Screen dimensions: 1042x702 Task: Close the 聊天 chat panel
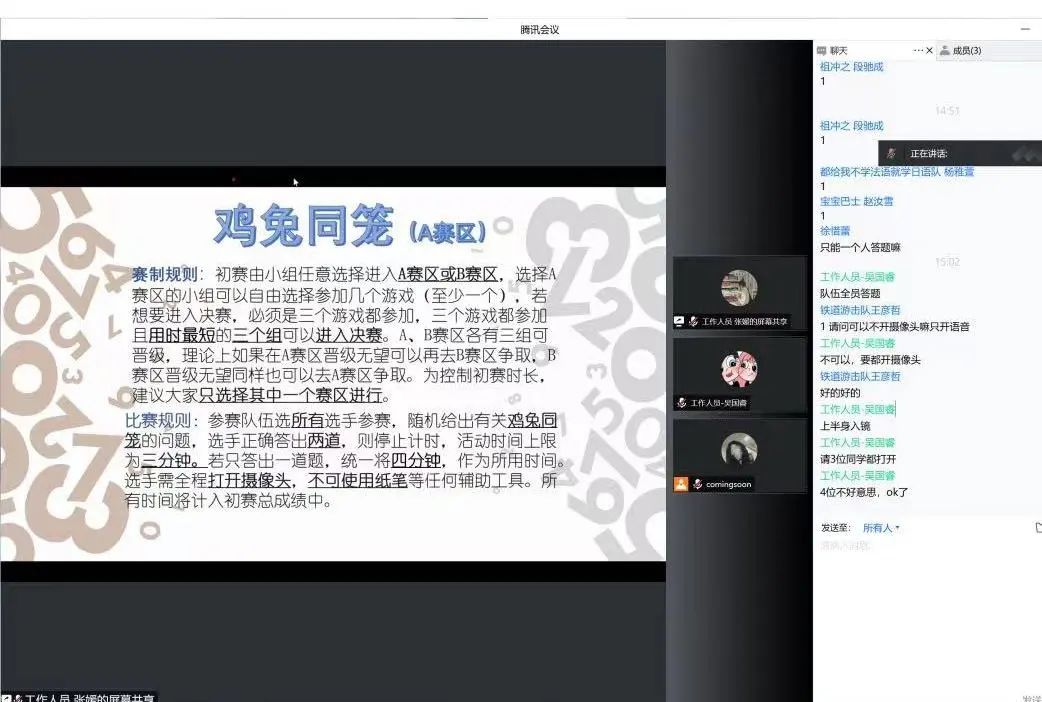click(929, 50)
